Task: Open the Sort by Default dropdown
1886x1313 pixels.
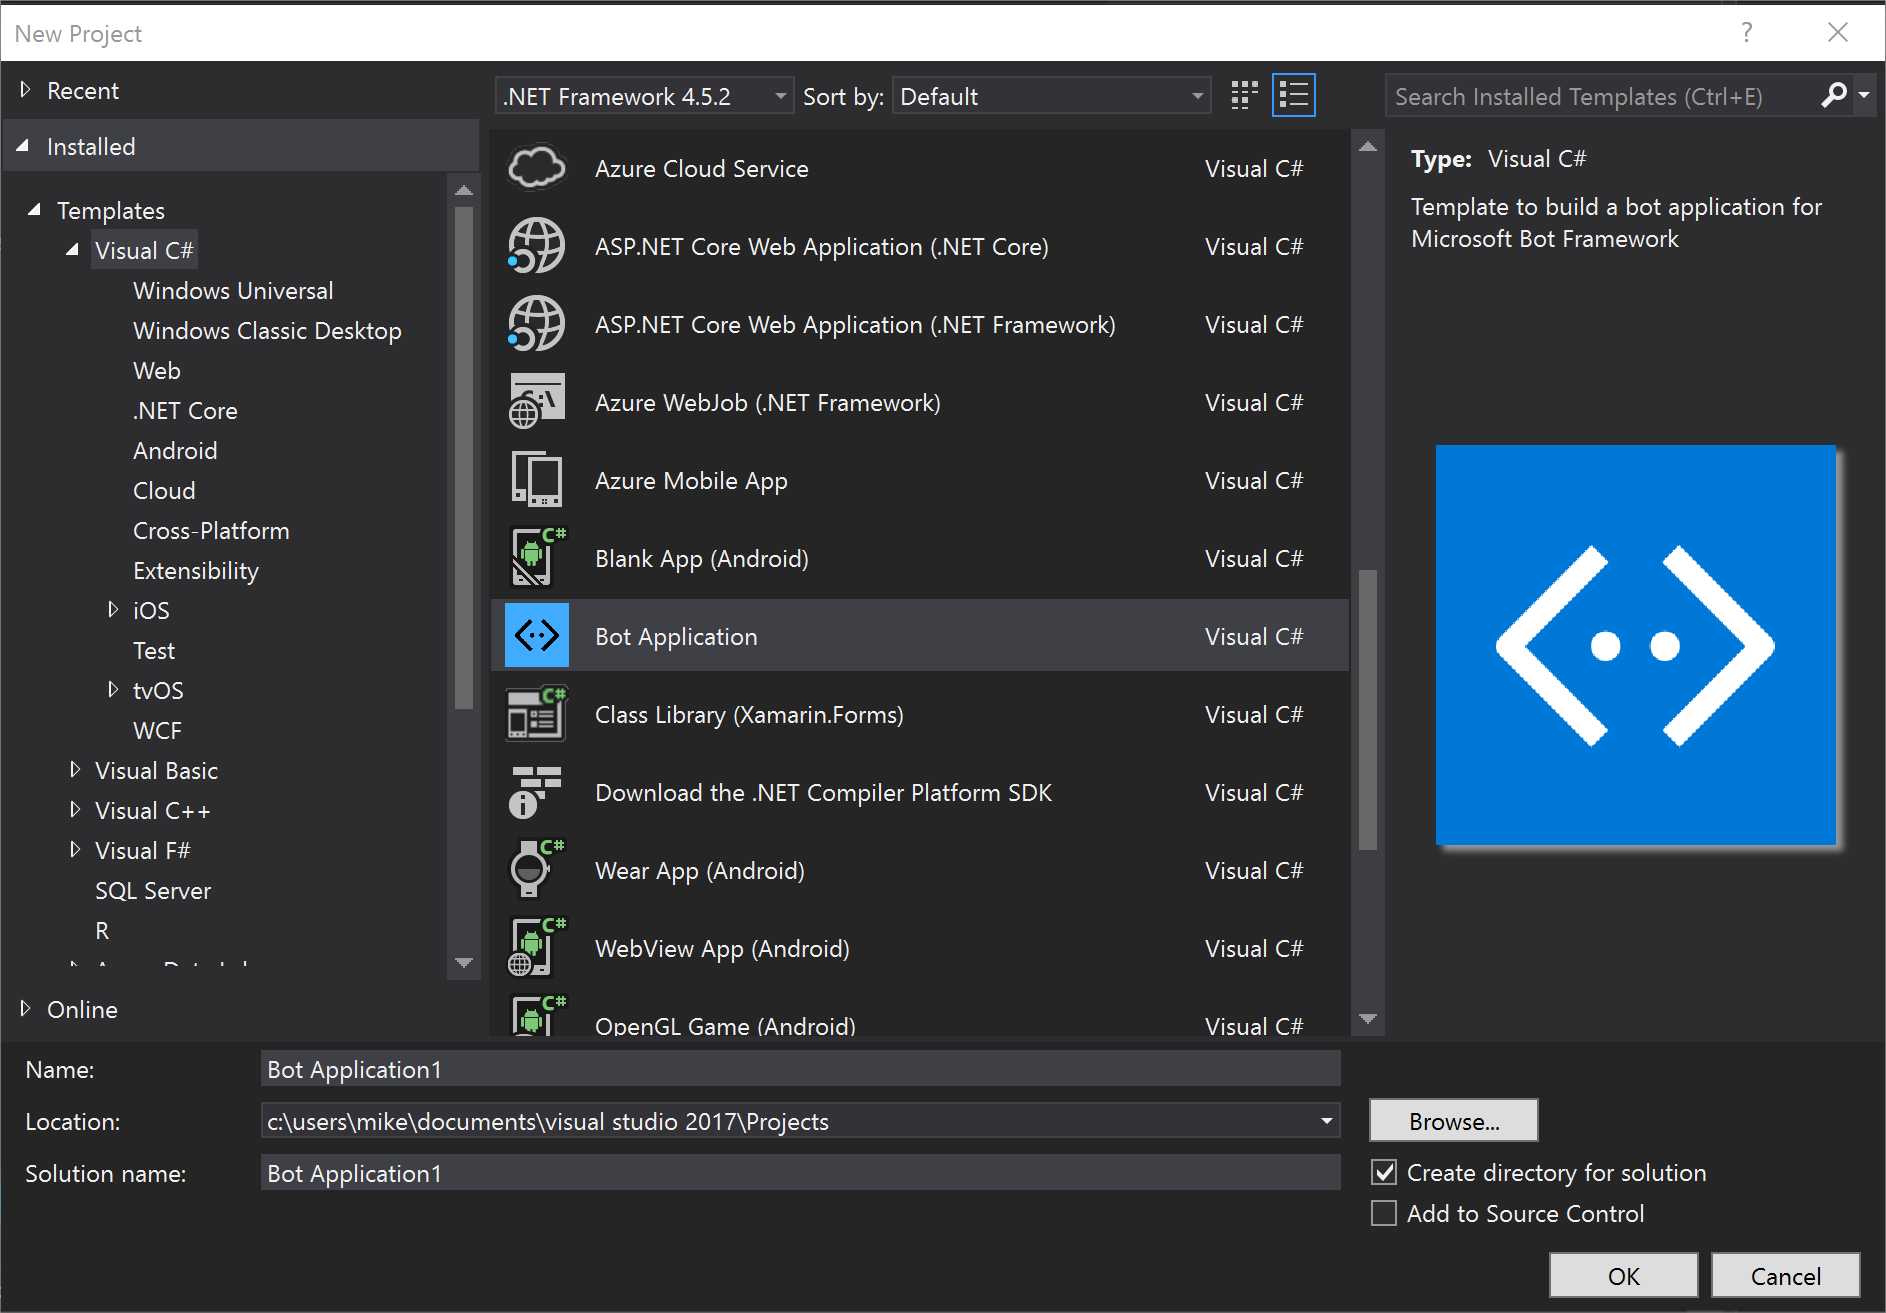Action: coord(1050,96)
